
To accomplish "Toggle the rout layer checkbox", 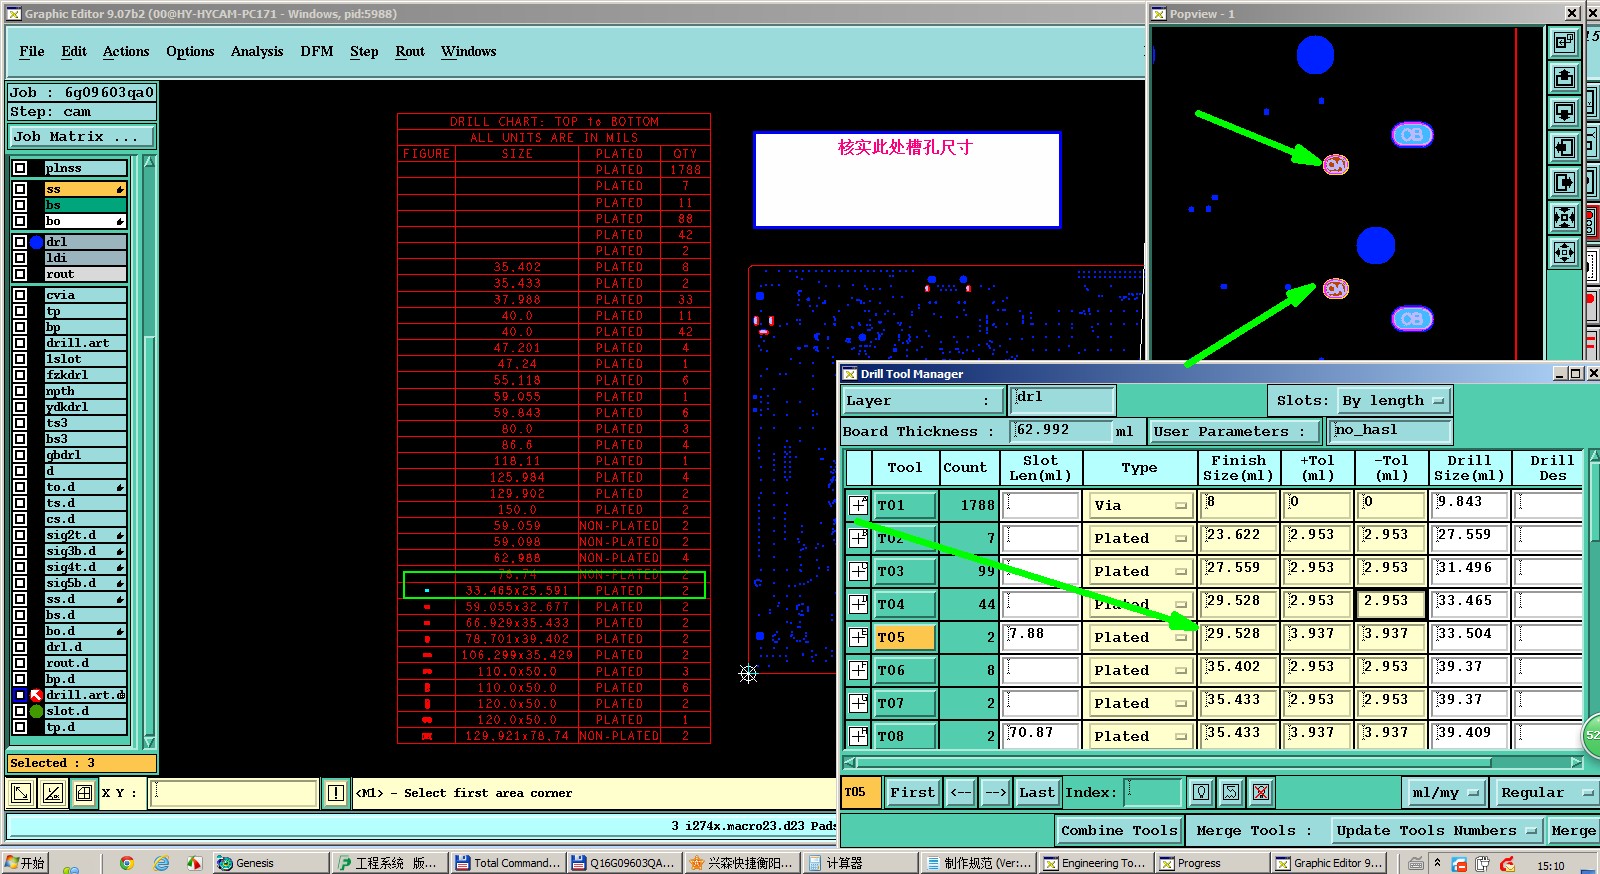I will point(20,274).
